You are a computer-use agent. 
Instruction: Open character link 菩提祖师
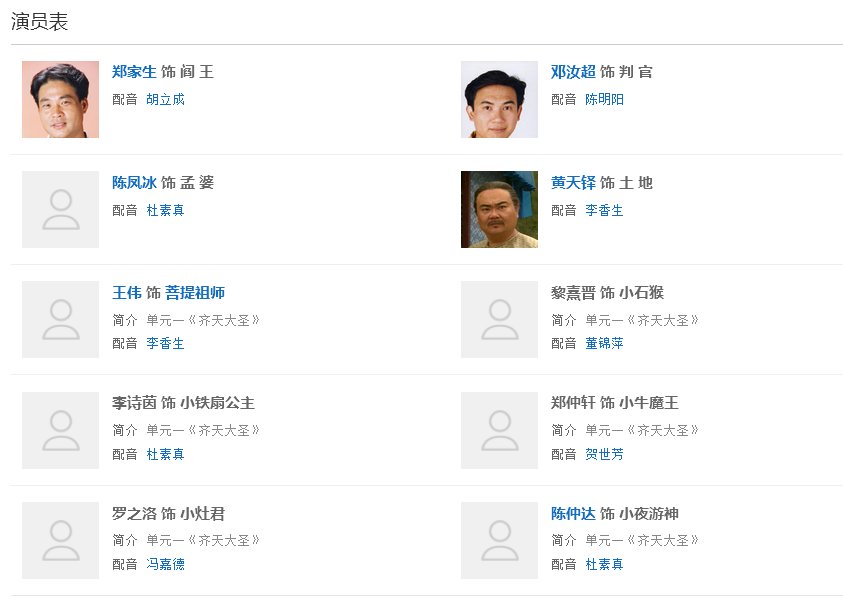tap(195, 293)
